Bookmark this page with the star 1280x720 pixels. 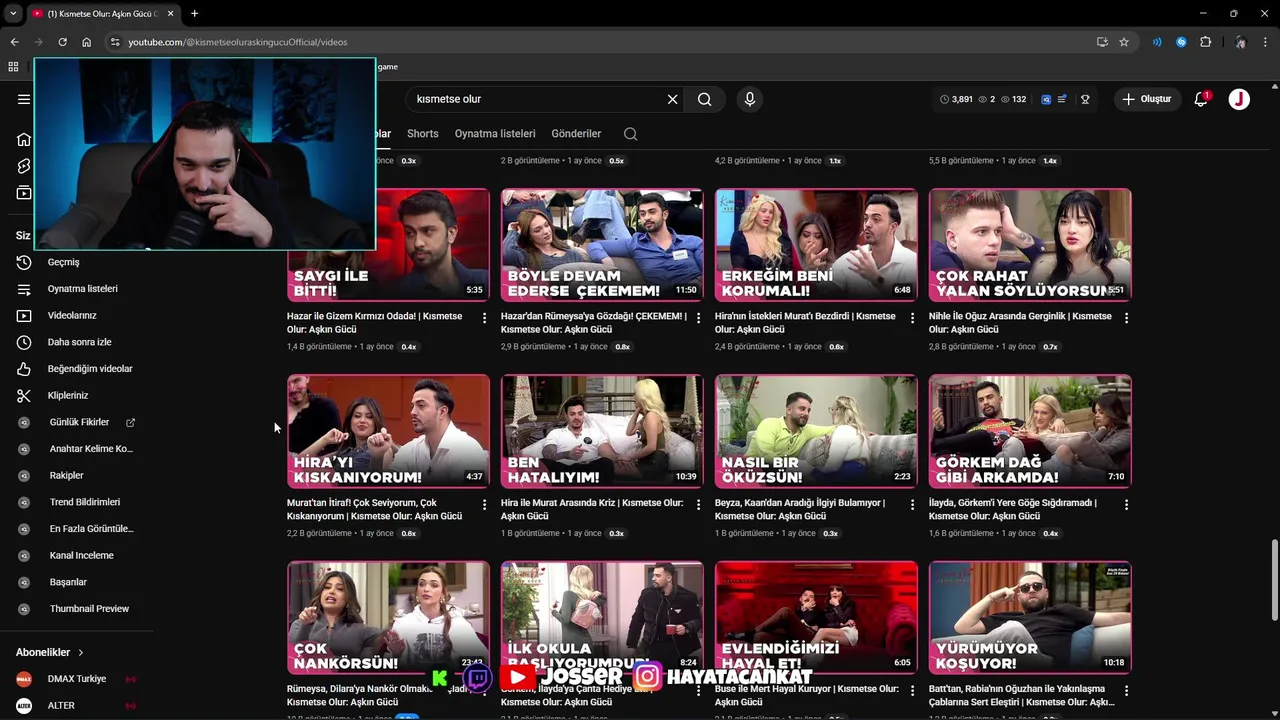1124,42
